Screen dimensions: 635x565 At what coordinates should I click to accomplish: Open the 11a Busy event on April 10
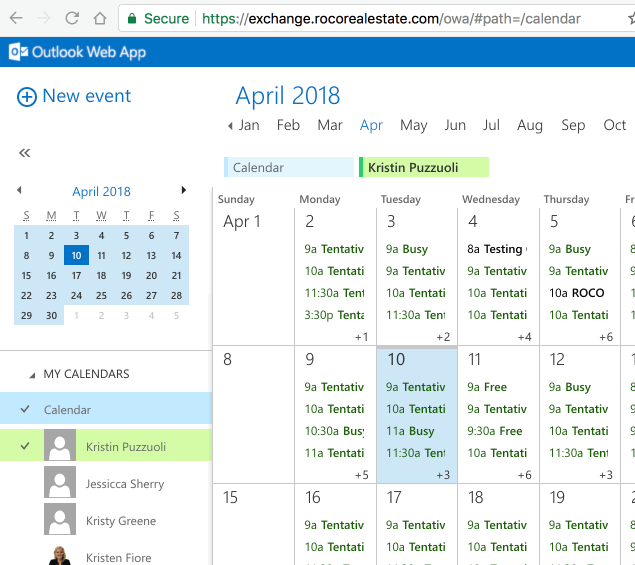(x=410, y=431)
